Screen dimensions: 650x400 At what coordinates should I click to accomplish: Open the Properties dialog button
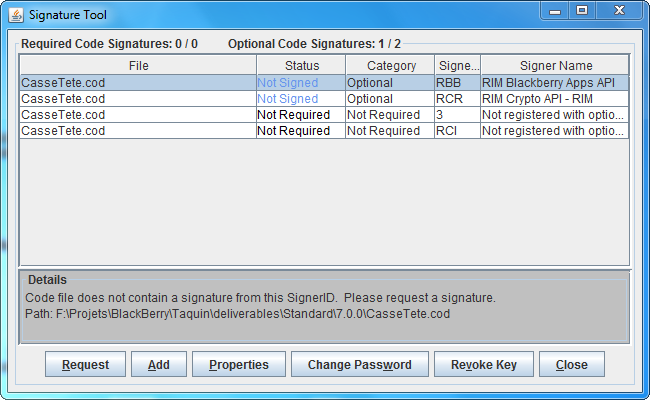[x=239, y=365]
